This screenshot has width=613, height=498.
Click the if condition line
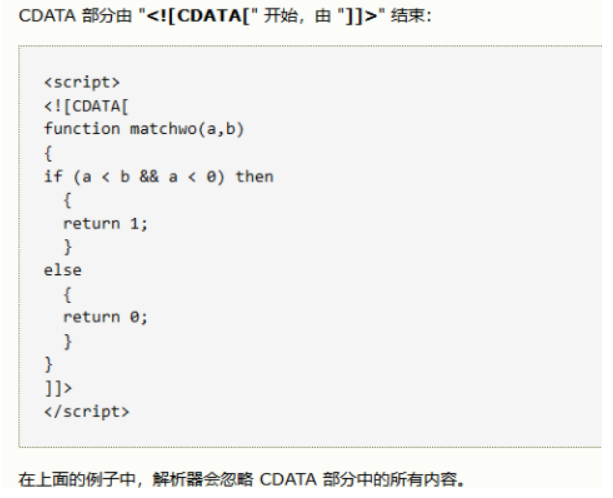point(159,177)
